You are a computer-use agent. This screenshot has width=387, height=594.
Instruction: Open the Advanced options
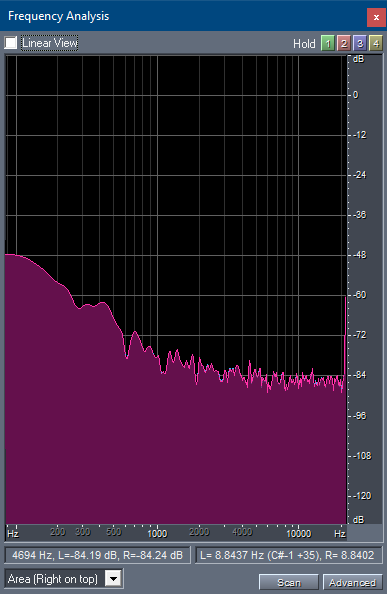coord(352,582)
